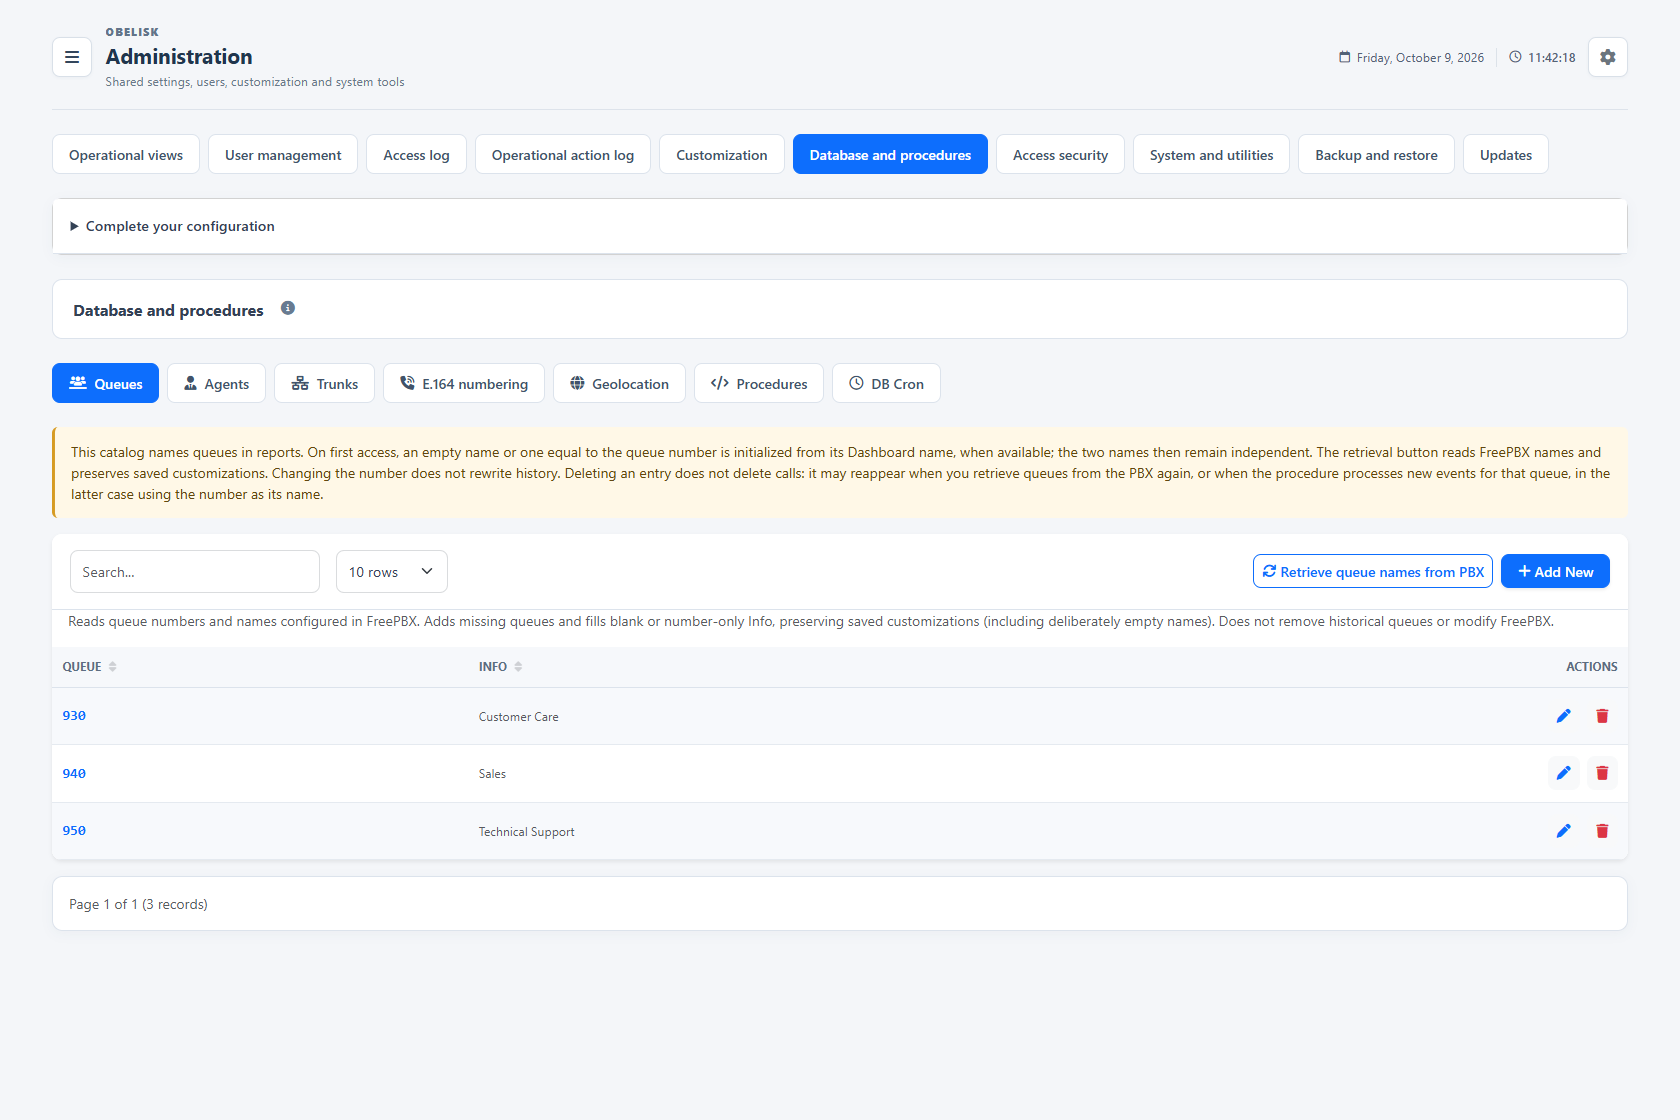Open the Access security tab

[x=1060, y=154]
